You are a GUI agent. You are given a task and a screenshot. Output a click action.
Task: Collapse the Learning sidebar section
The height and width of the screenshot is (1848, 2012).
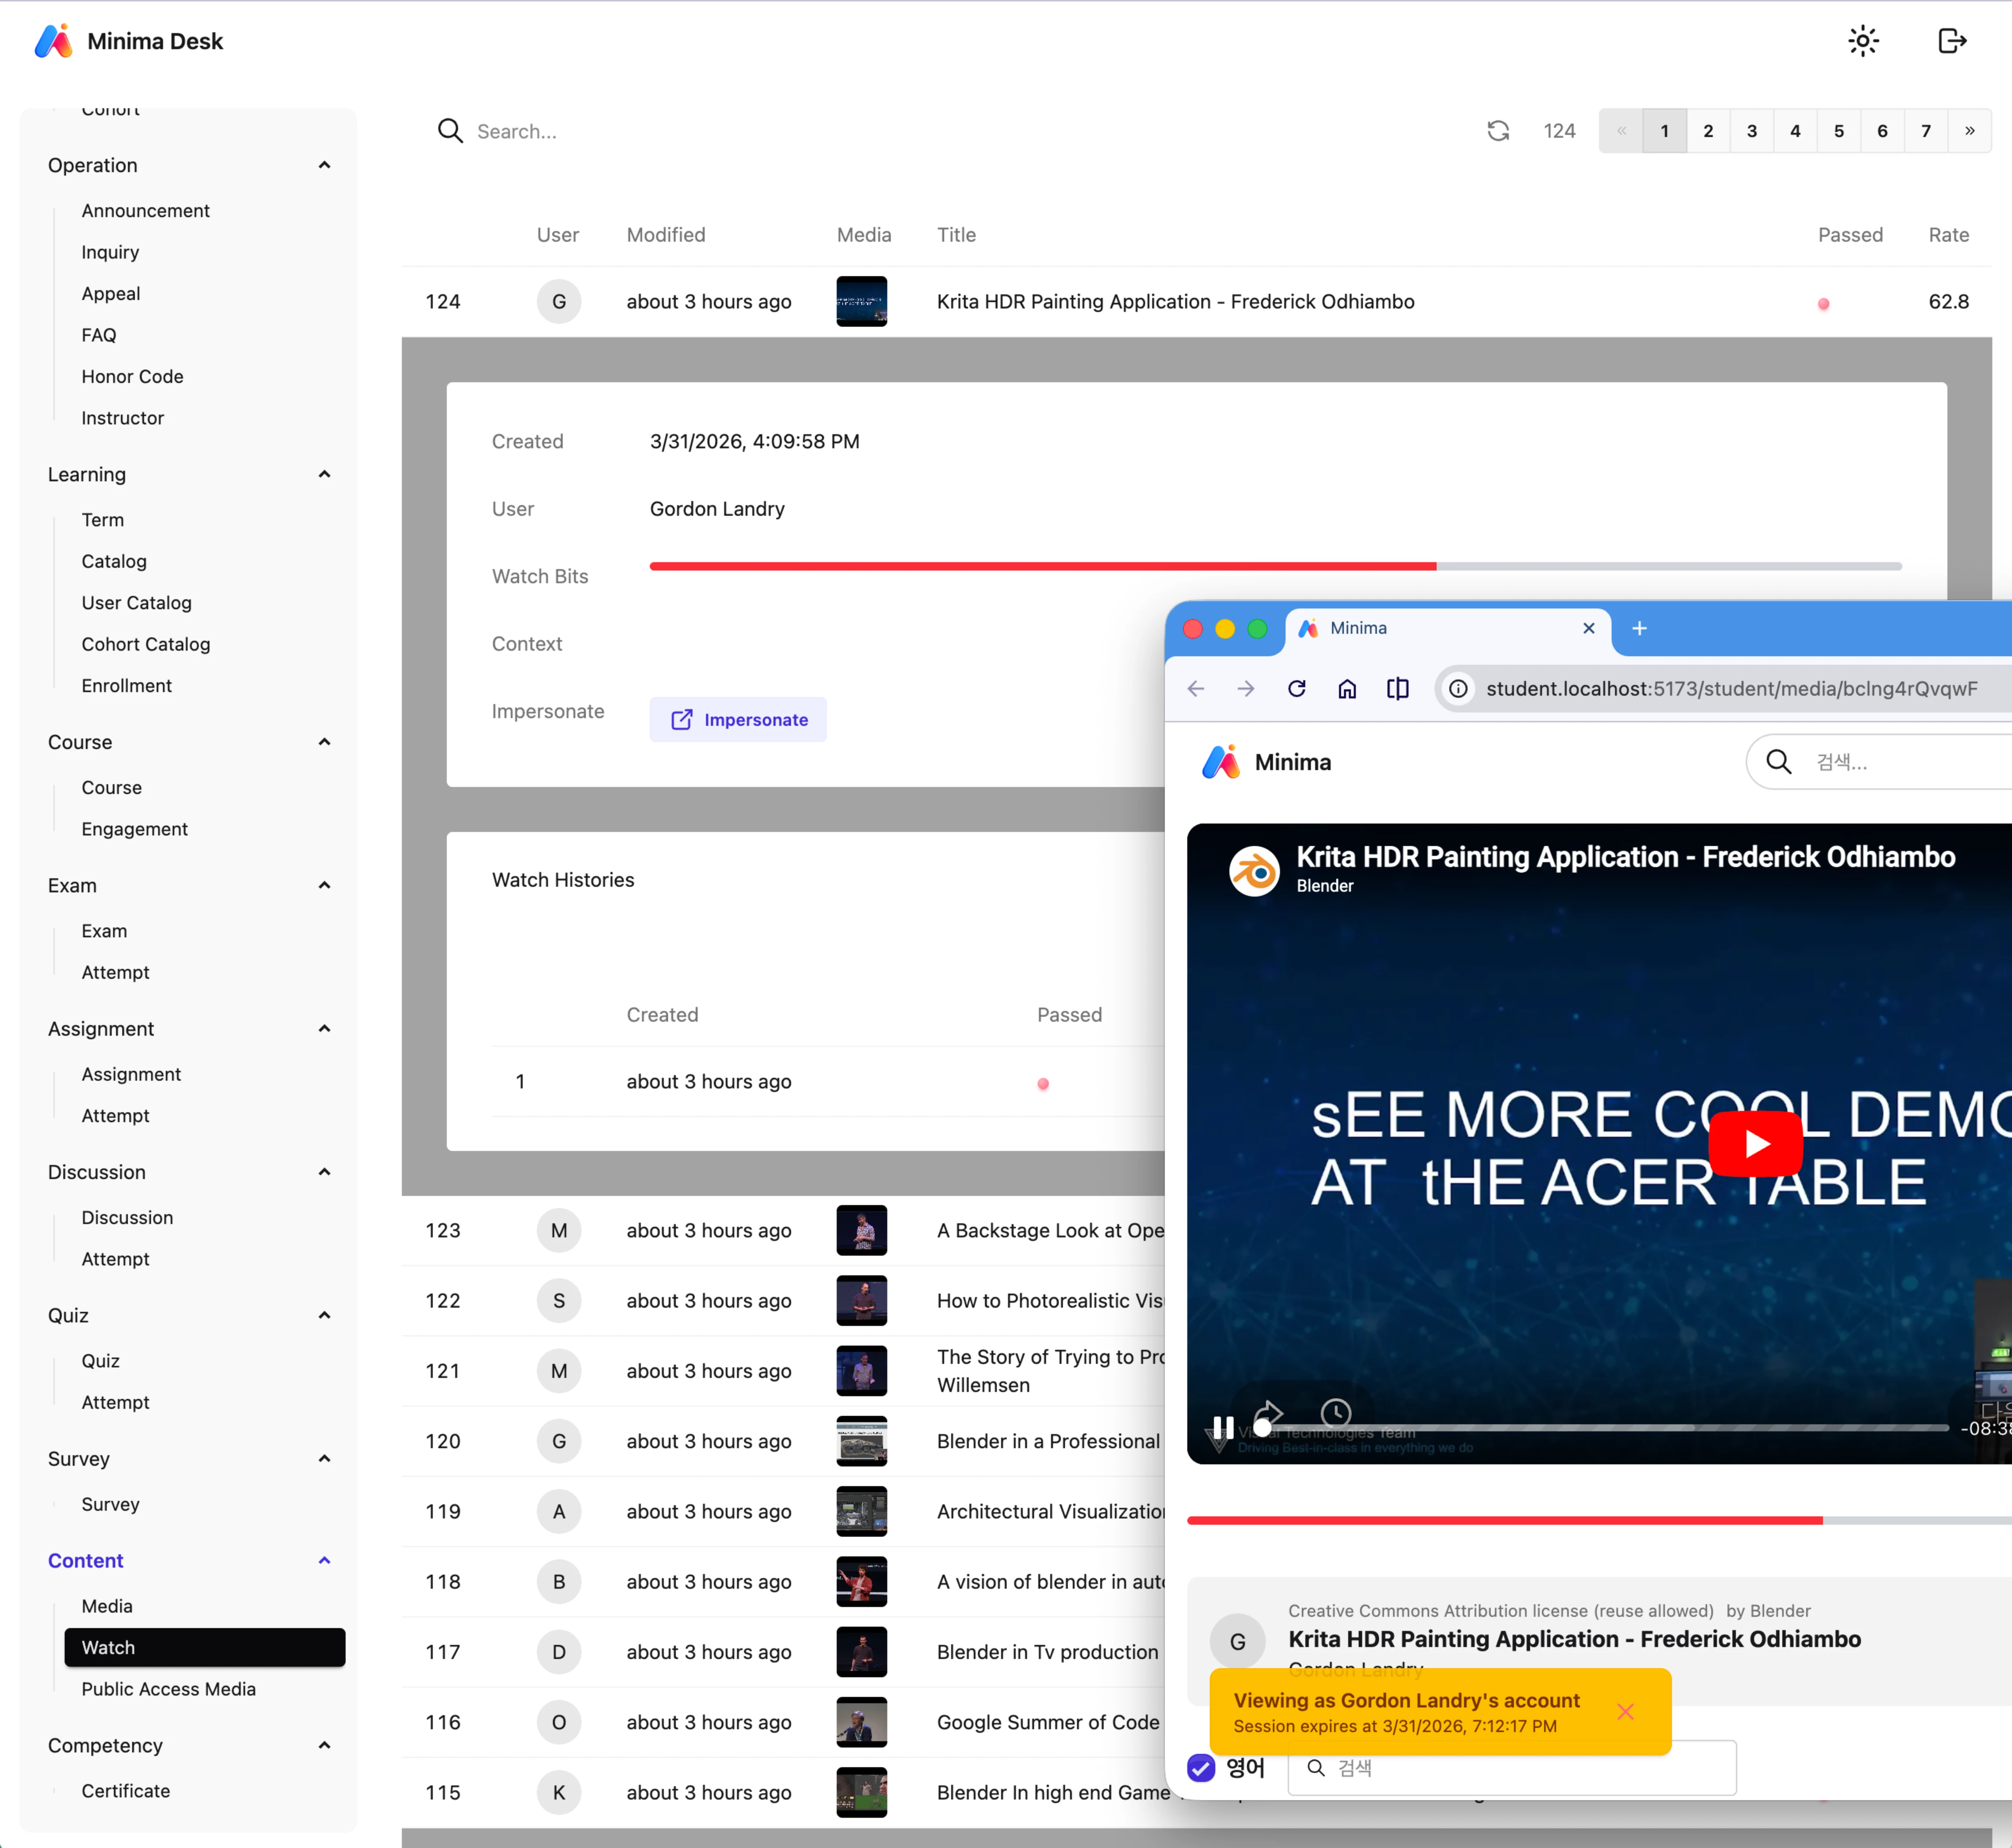(x=324, y=474)
